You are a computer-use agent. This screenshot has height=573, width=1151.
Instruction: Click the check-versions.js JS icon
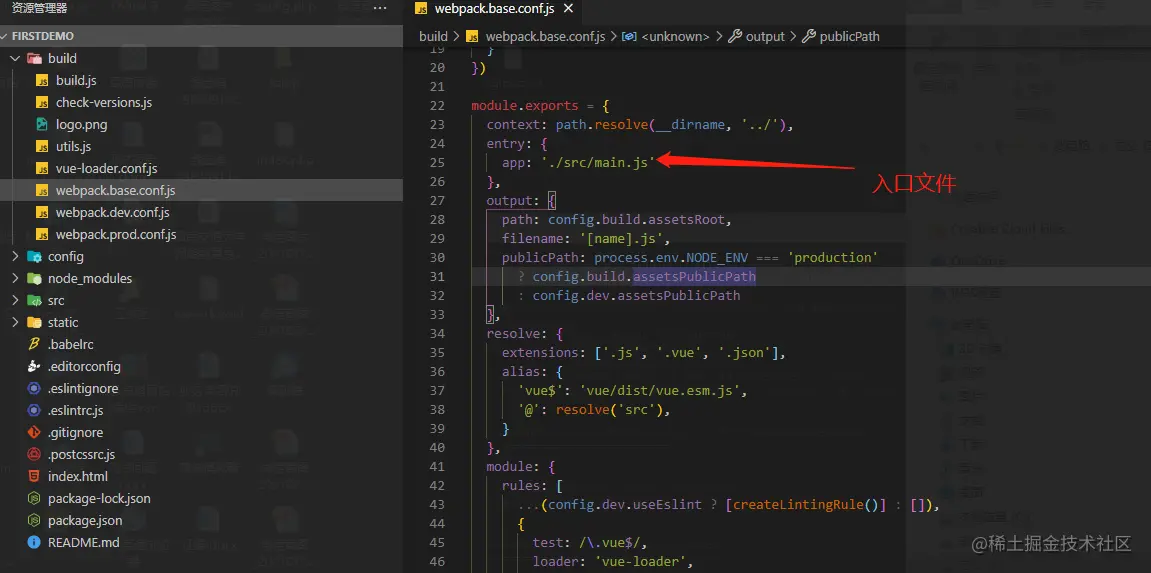(x=42, y=102)
